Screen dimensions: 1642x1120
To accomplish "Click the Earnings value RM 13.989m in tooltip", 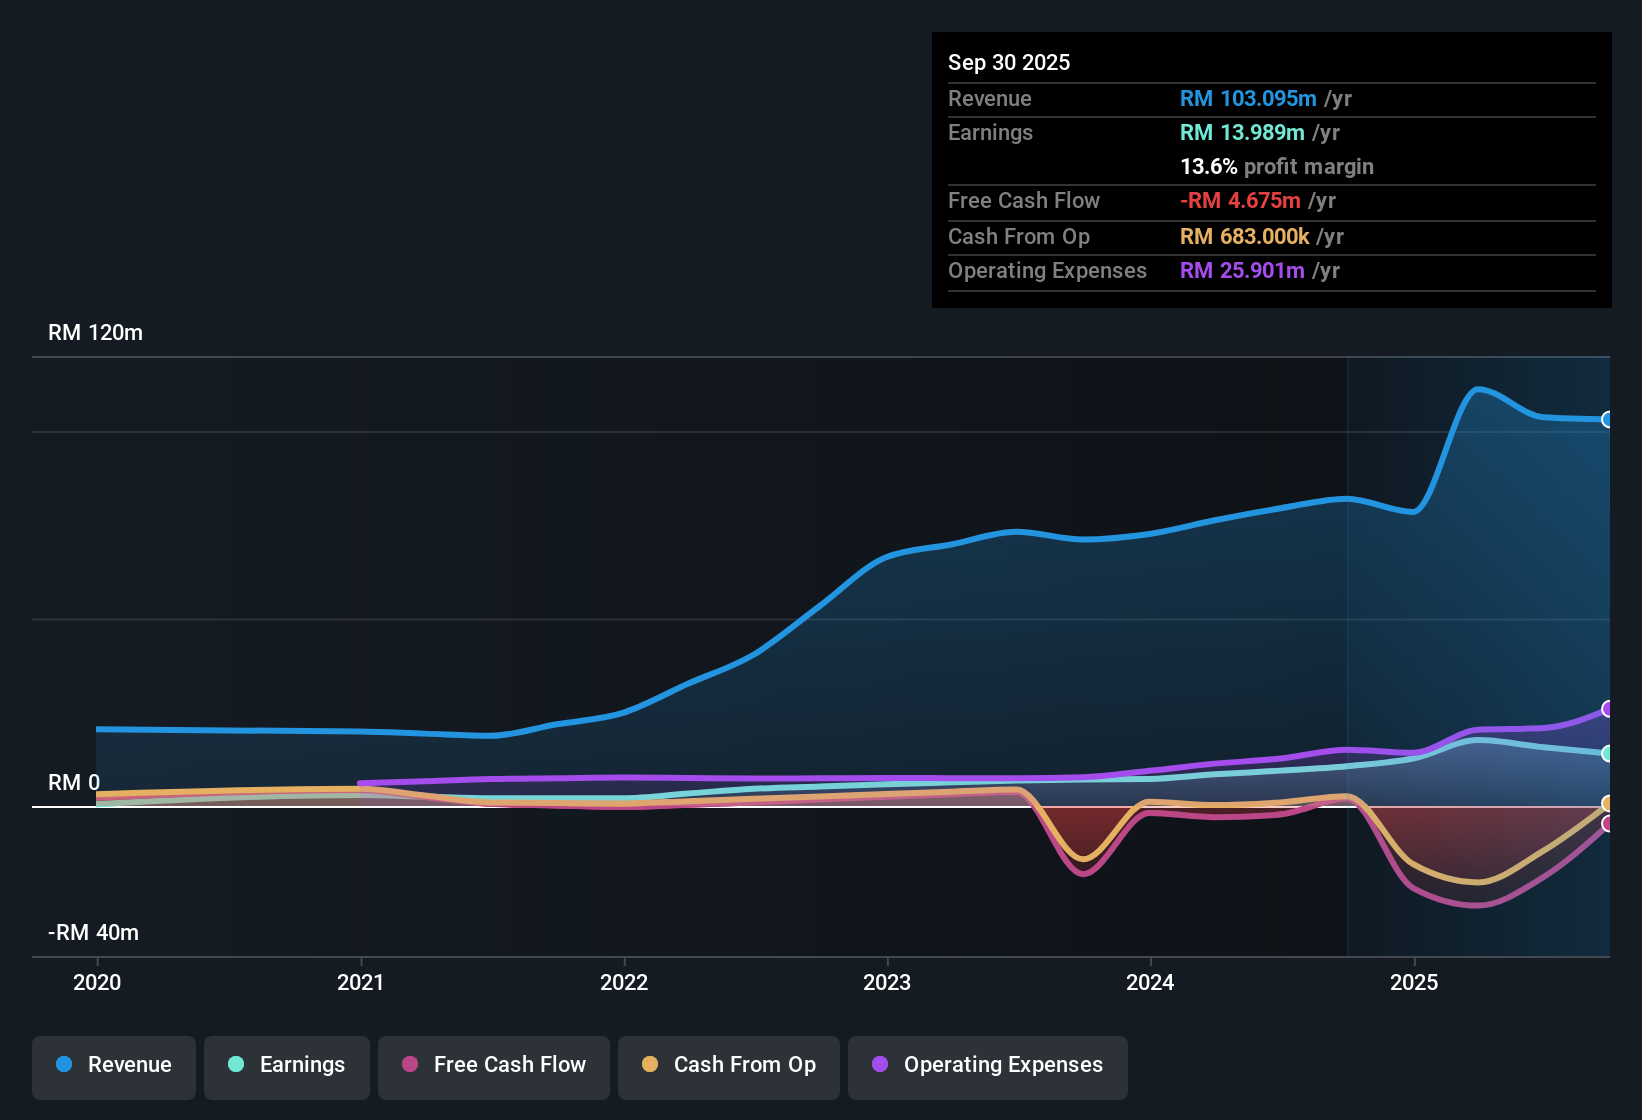I will 1242,132.
